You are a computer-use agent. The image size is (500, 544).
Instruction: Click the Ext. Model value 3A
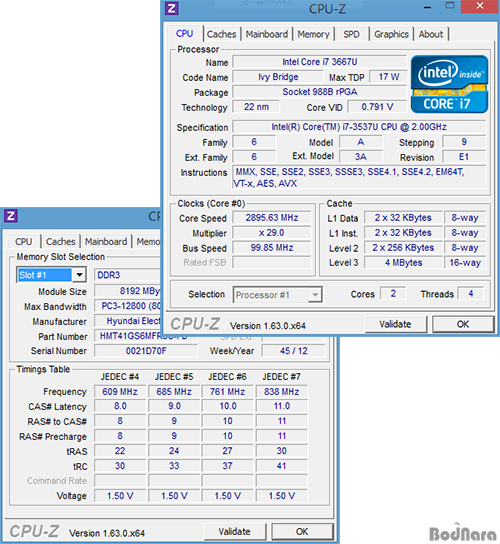pos(361,157)
